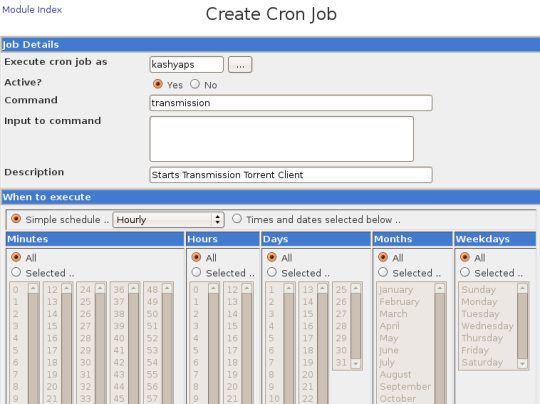Select Active Yes radio button
540x404 pixels.
tap(158, 84)
